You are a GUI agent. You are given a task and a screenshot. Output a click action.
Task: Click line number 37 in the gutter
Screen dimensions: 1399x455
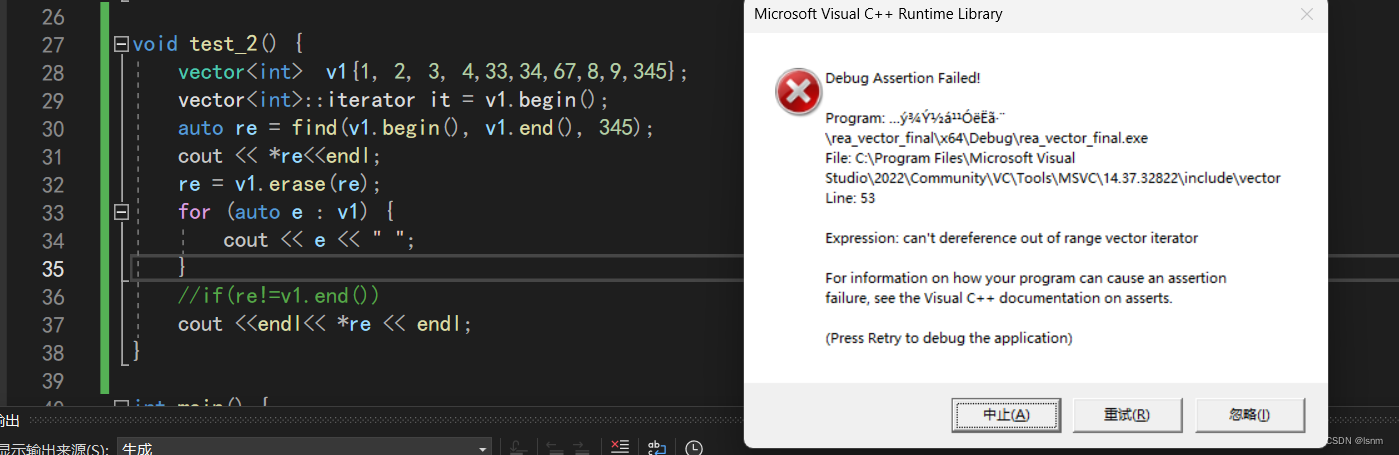click(53, 324)
